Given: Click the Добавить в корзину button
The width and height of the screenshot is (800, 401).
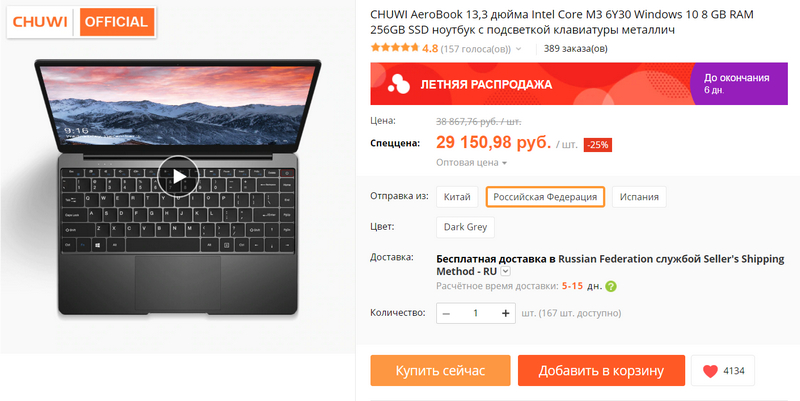Looking at the screenshot, I should (601, 370).
